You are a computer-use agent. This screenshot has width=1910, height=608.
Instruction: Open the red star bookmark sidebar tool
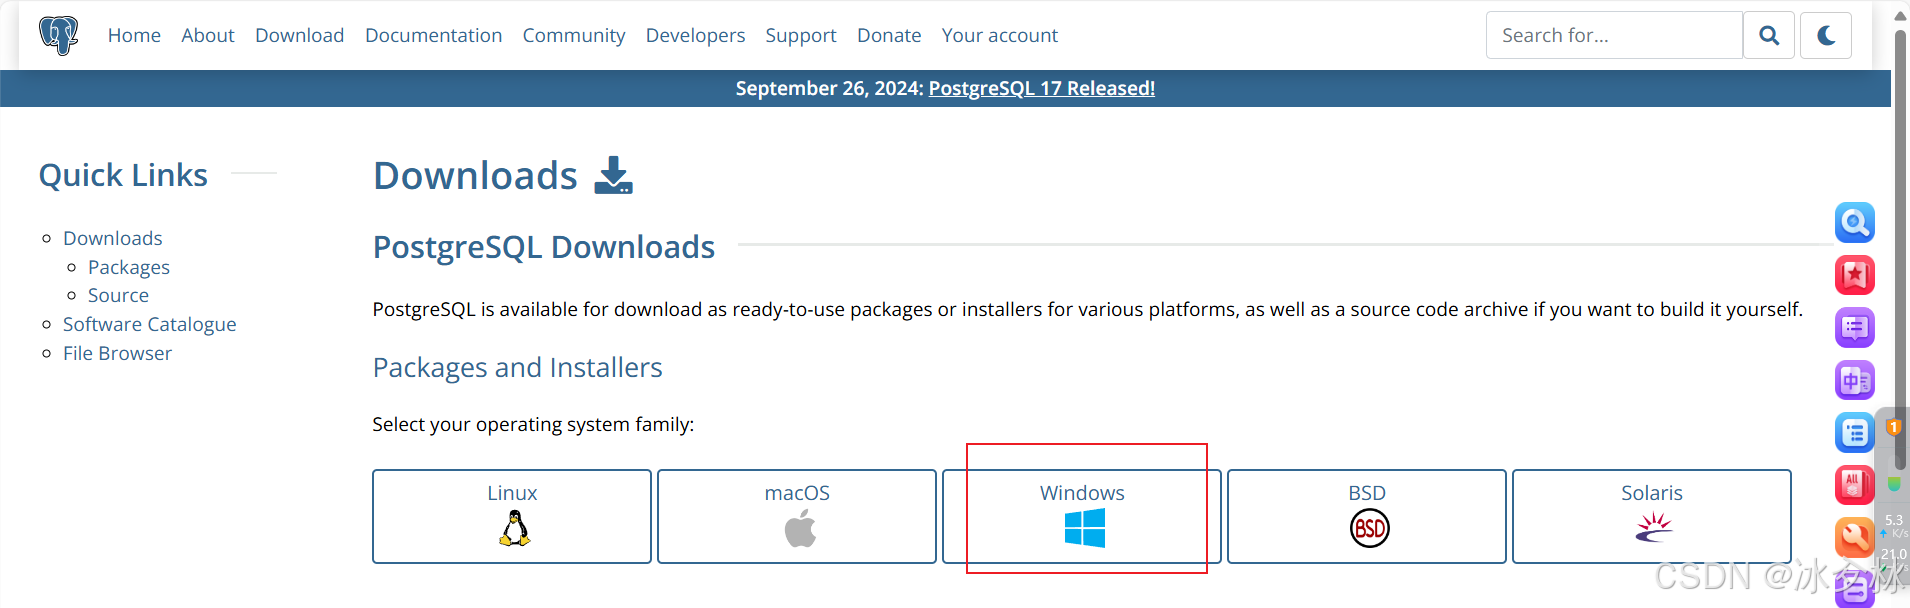(1854, 275)
